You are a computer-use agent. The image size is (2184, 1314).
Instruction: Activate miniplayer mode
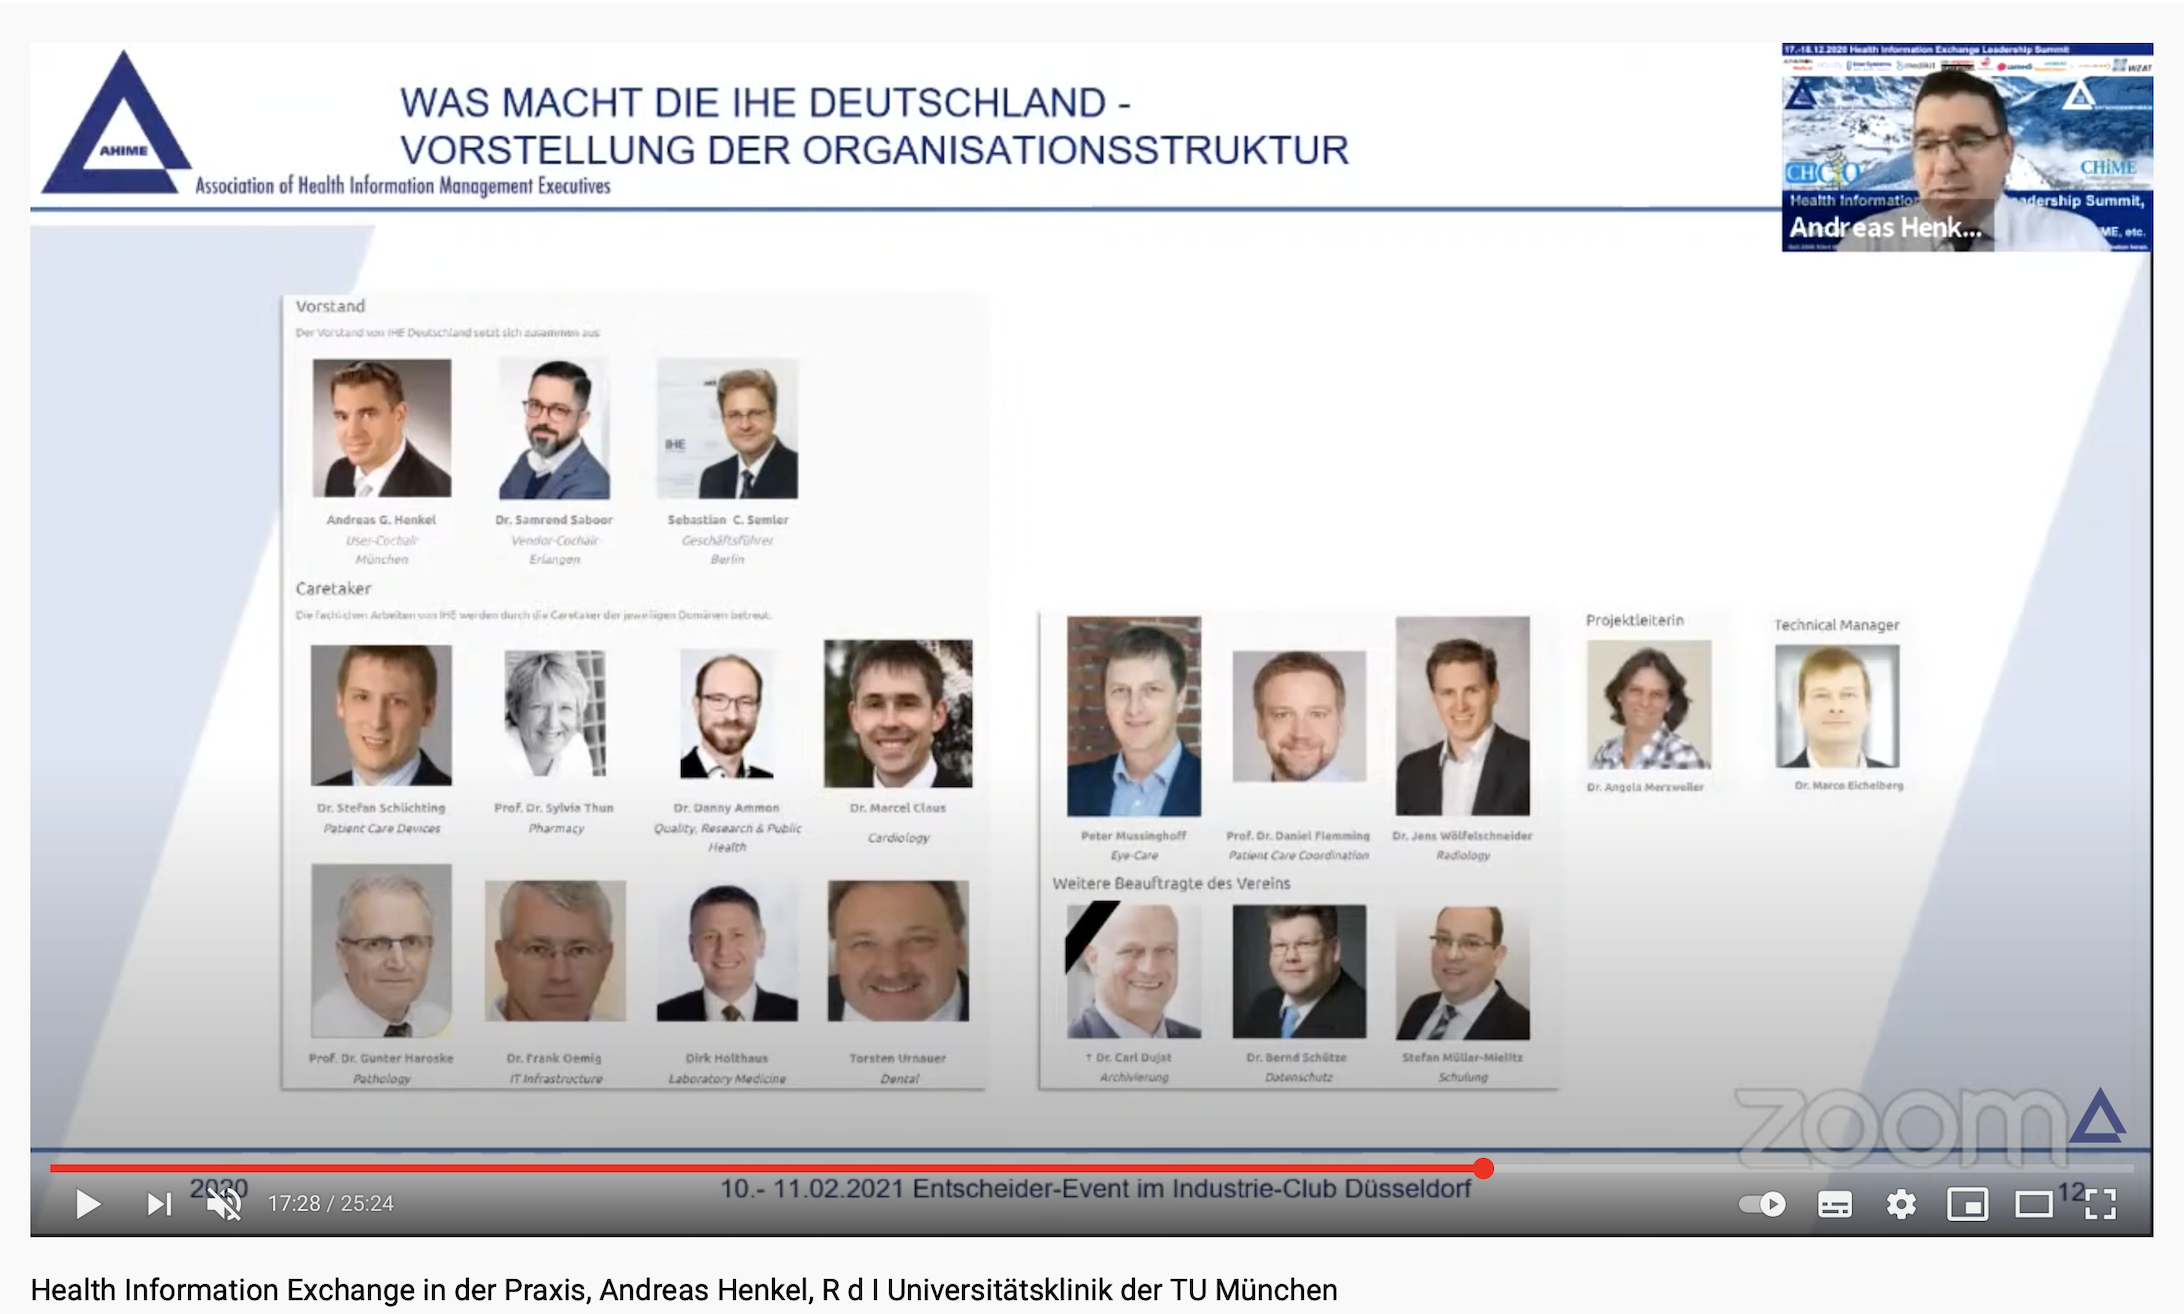coord(1967,1205)
